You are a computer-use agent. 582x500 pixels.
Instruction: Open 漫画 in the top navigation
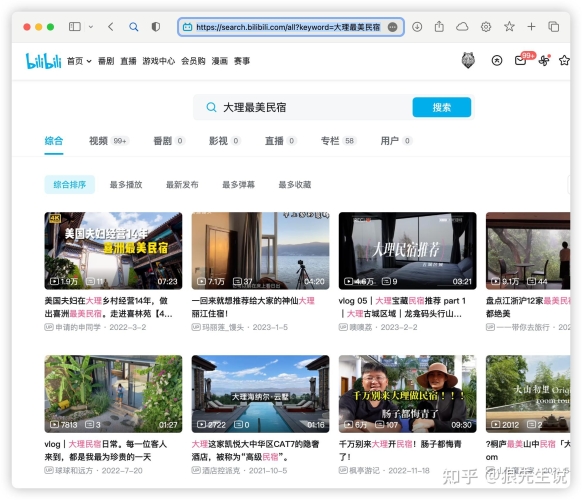[220, 61]
